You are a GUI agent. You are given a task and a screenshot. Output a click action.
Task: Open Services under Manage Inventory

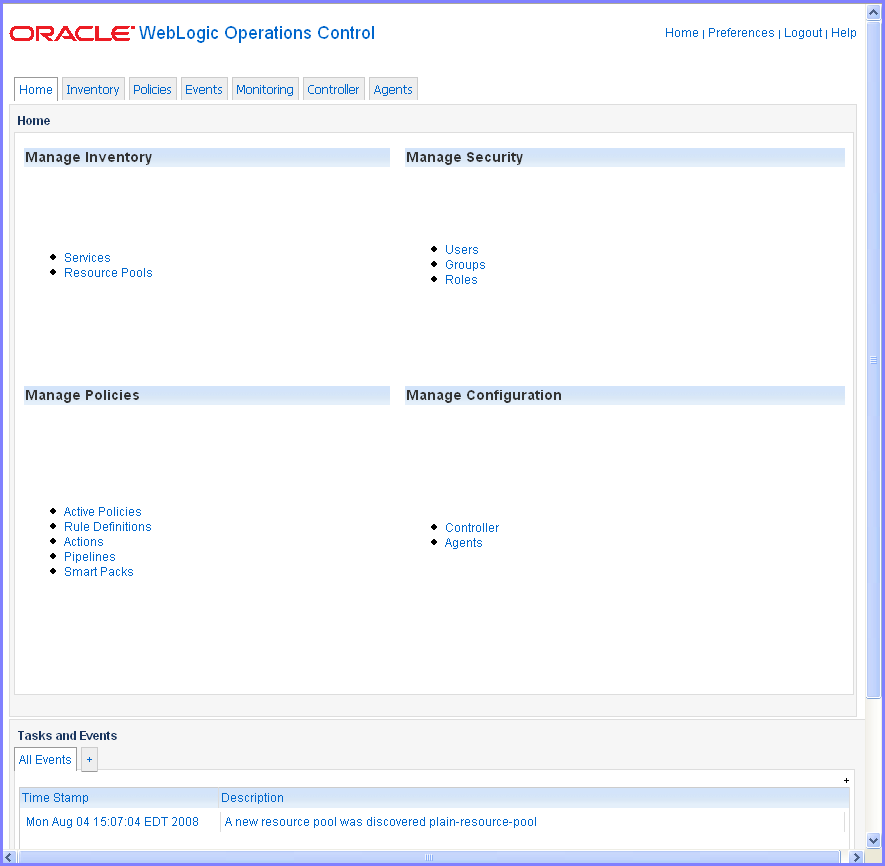(87, 257)
